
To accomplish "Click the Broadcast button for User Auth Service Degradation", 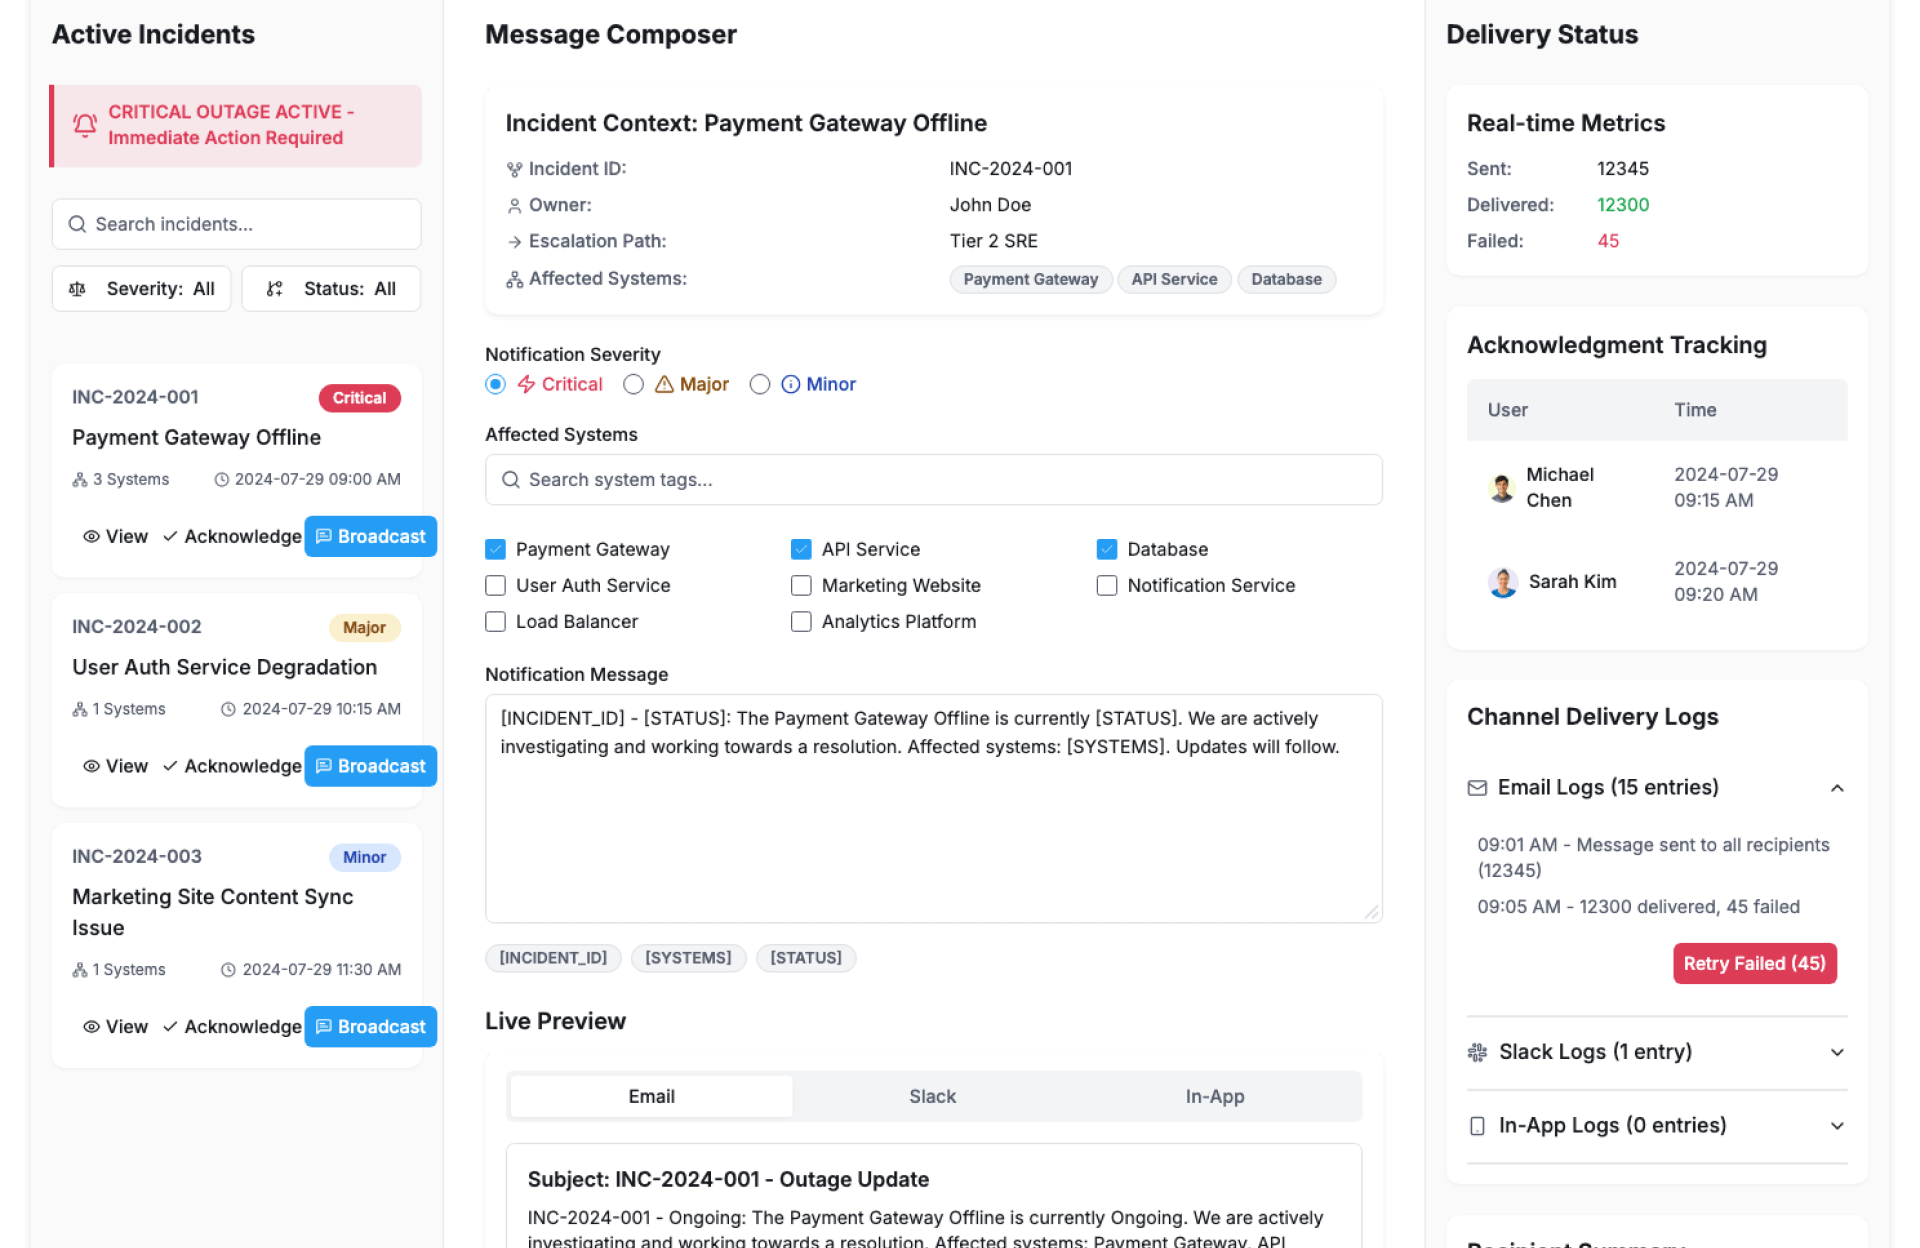I will click(370, 766).
